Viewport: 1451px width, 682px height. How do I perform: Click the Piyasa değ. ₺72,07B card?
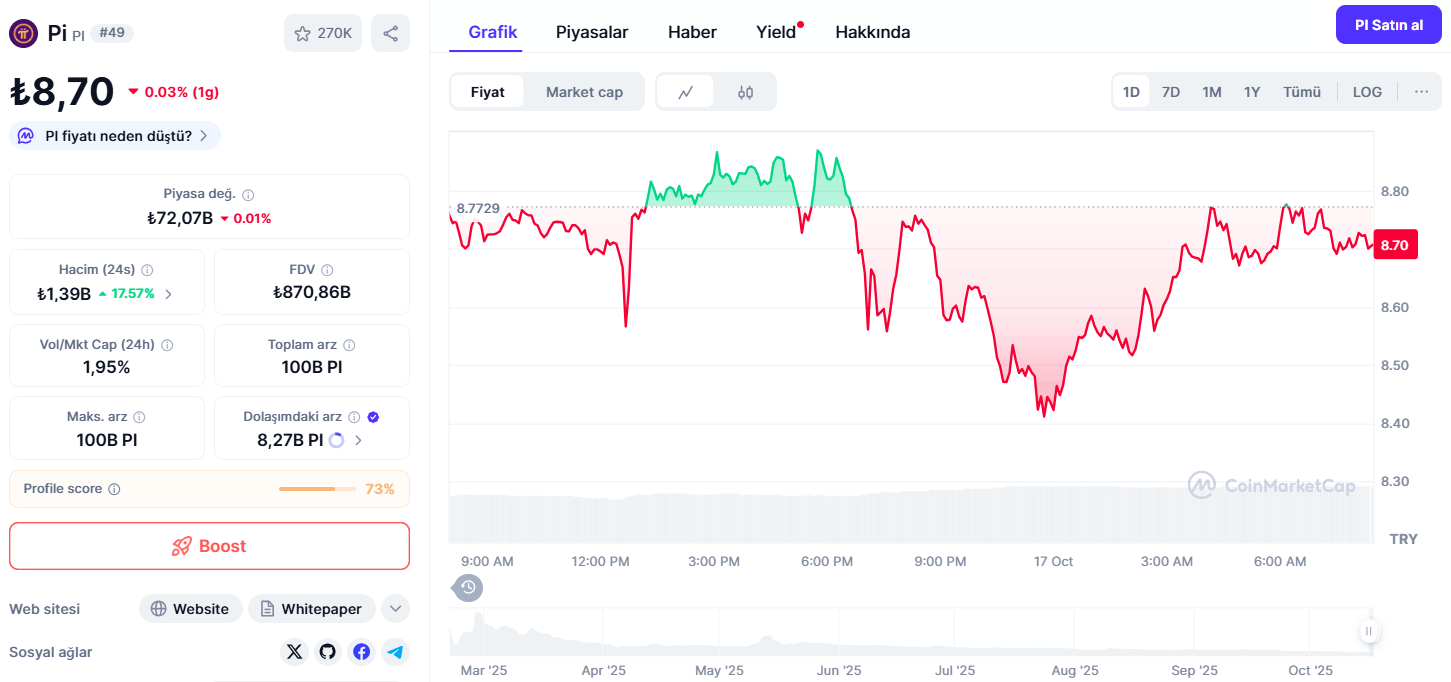tap(209, 206)
